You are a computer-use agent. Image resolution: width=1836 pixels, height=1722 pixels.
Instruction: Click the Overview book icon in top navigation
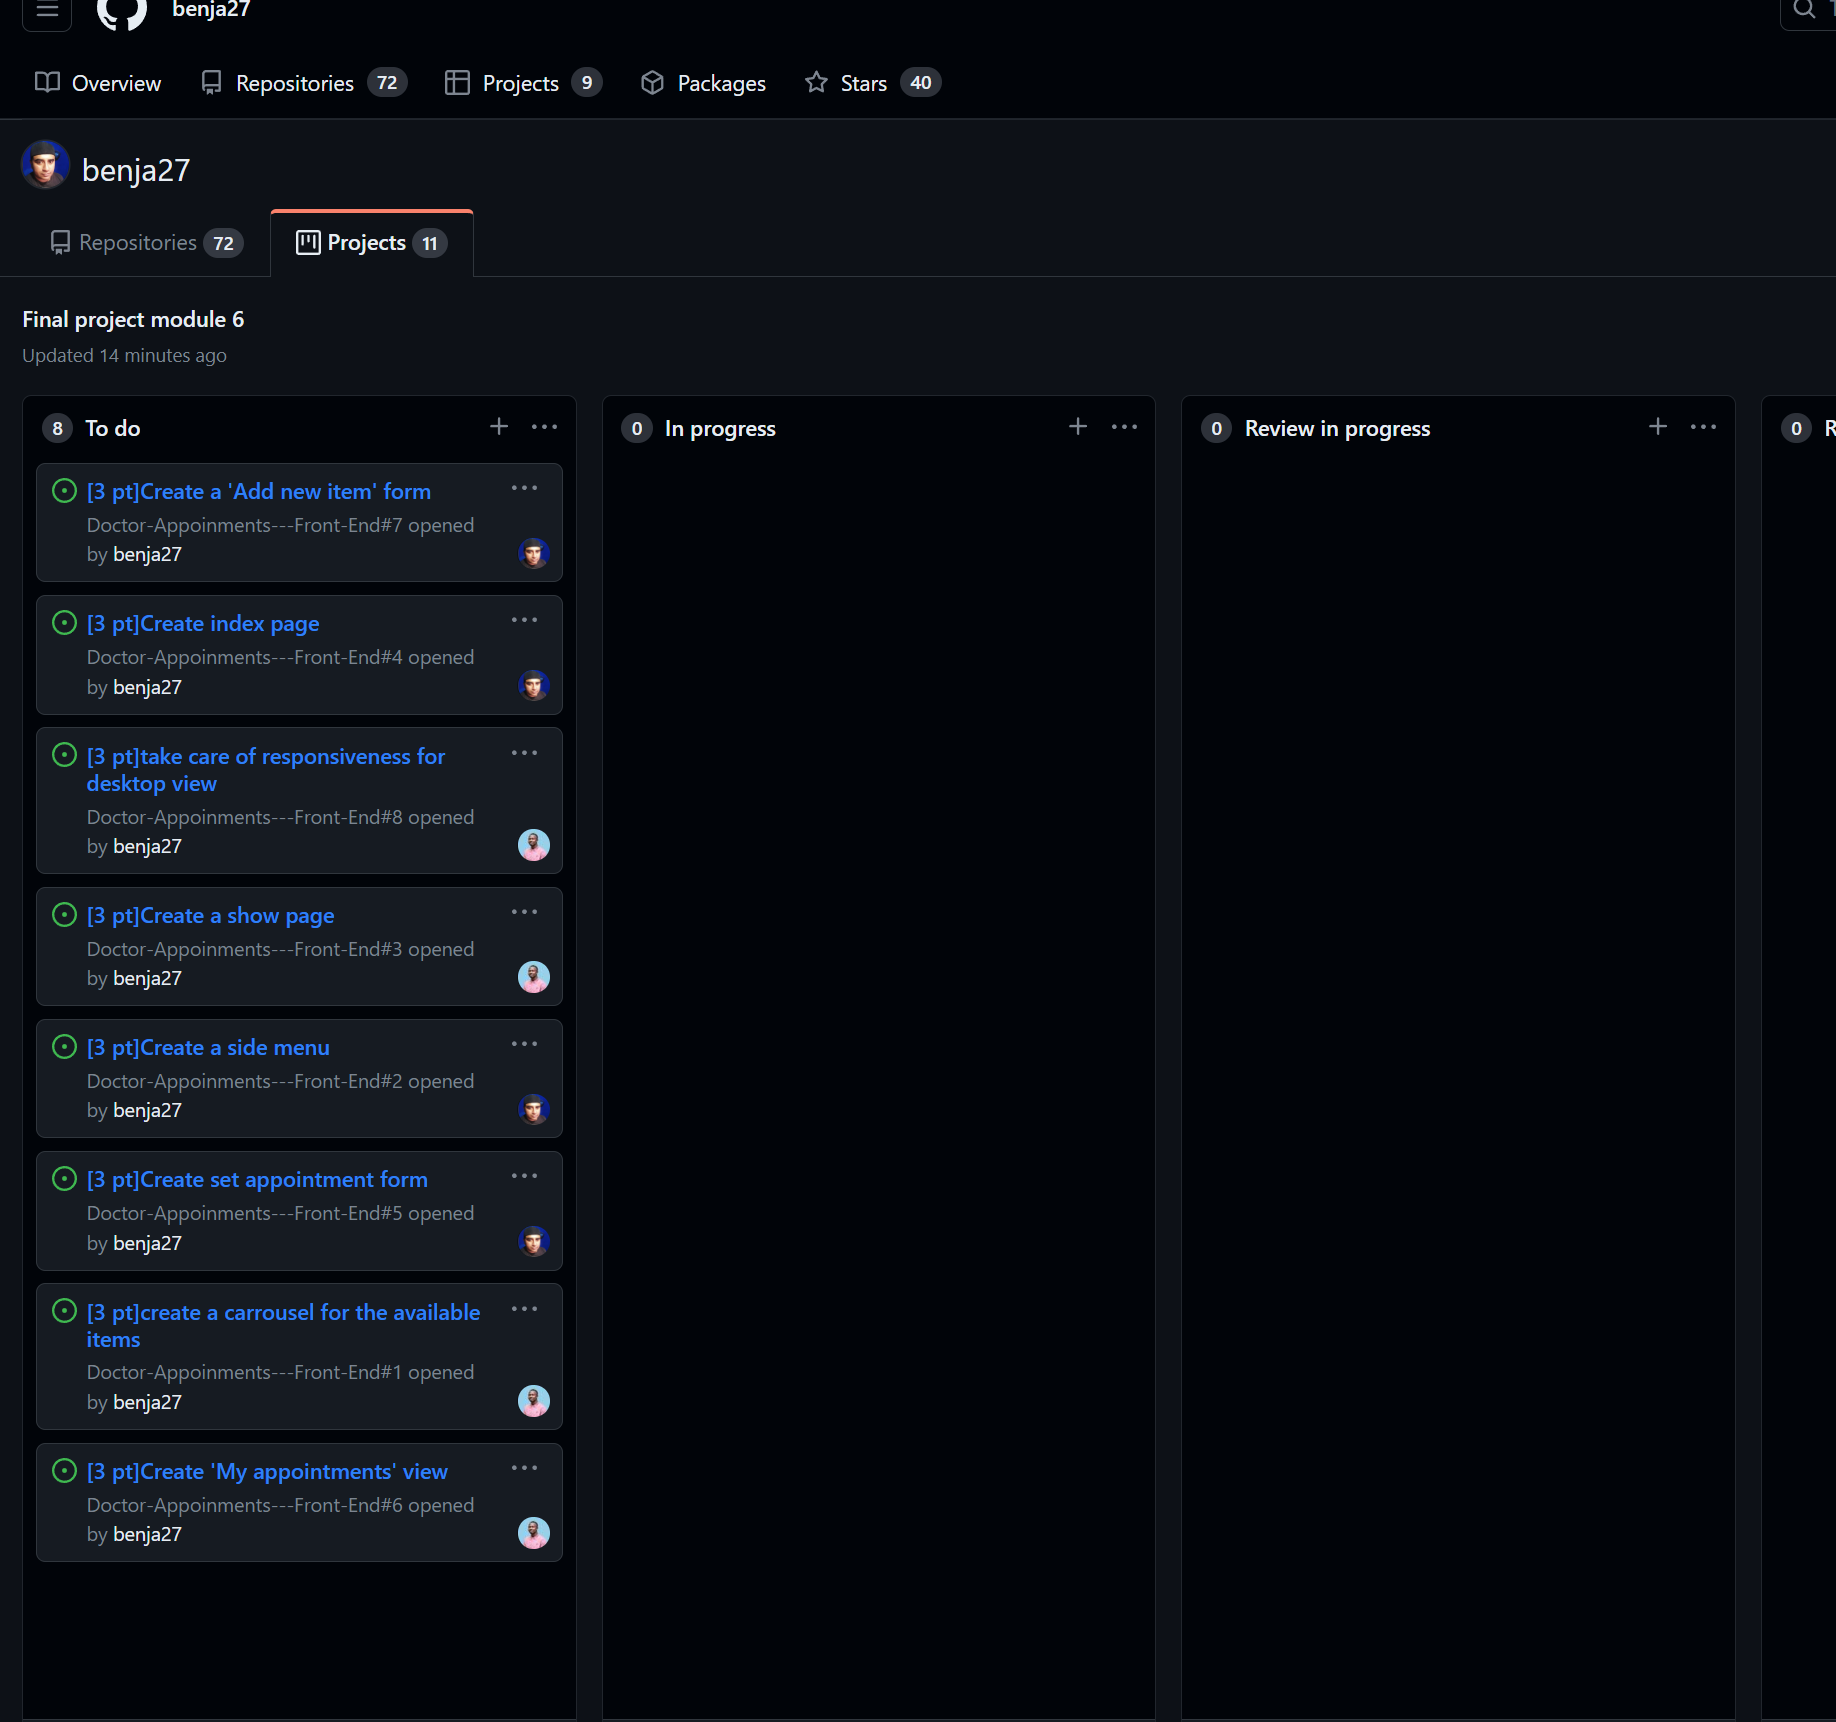click(x=47, y=82)
